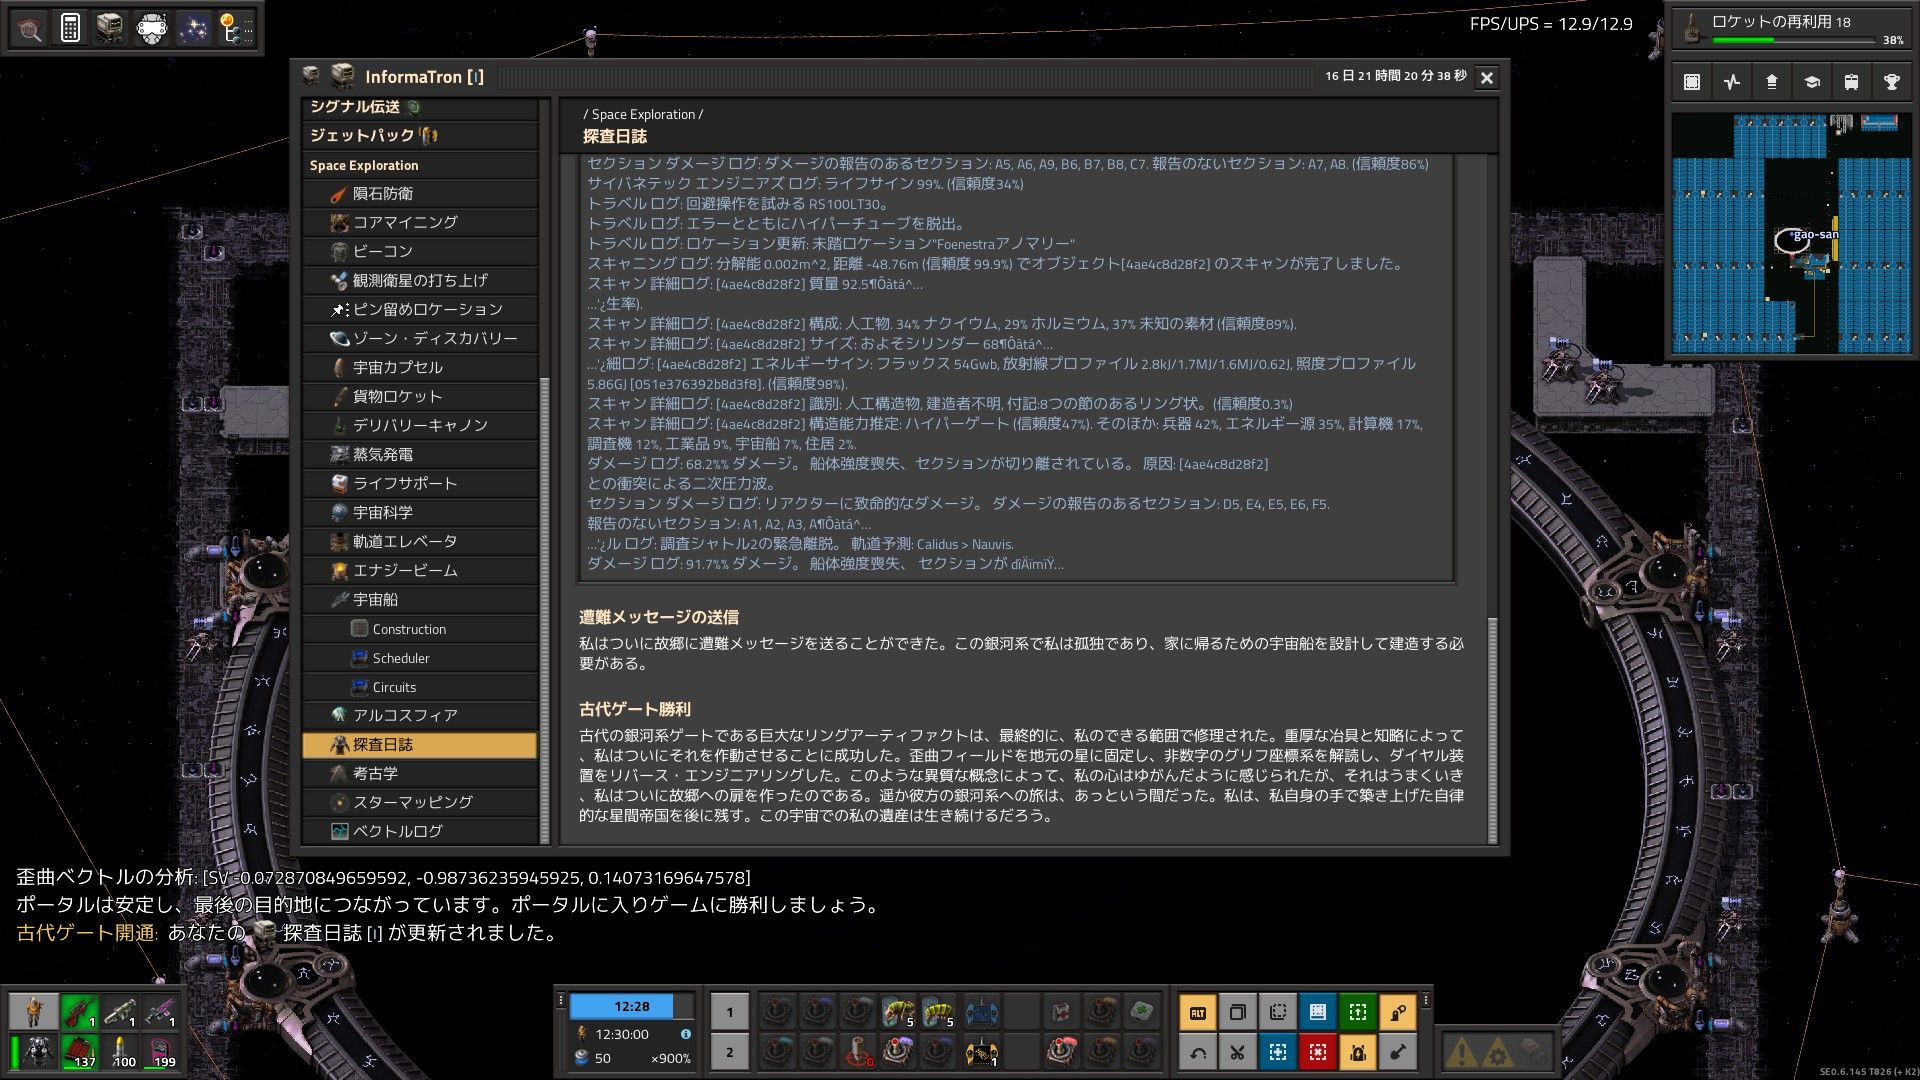Screen dimensions: 1920x1080
Task: Open the 宇宙カプセル page
Action: [420, 368]
